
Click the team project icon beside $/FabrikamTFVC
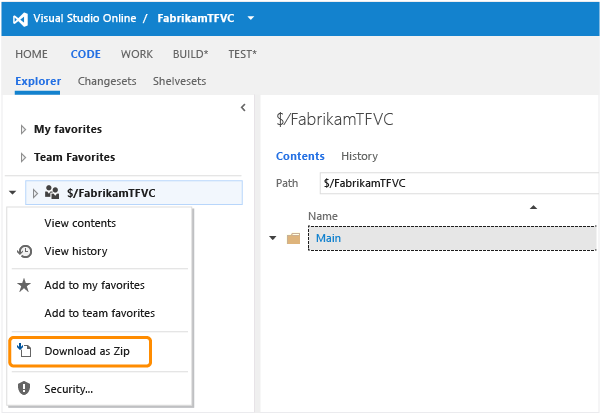52,192
